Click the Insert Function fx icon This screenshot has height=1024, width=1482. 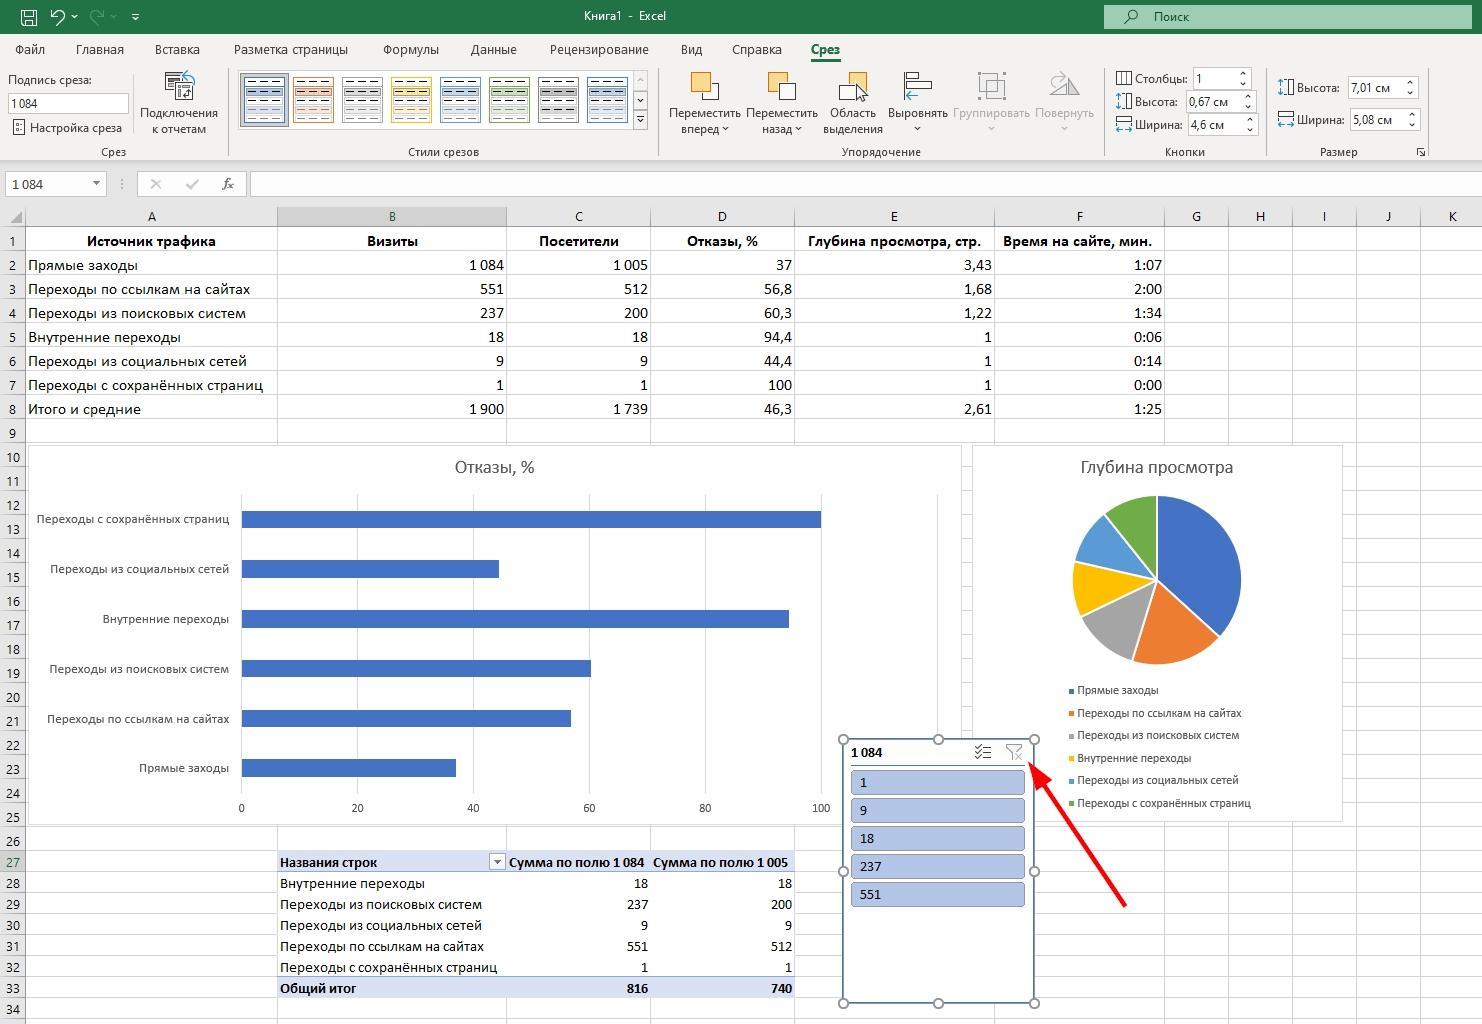tap(228, 184)
